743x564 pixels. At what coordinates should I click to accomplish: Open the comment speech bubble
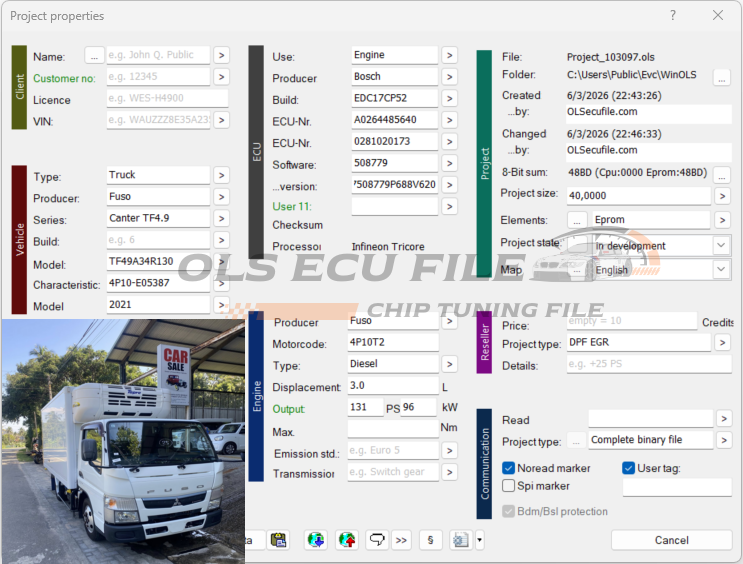coord(377,540)
